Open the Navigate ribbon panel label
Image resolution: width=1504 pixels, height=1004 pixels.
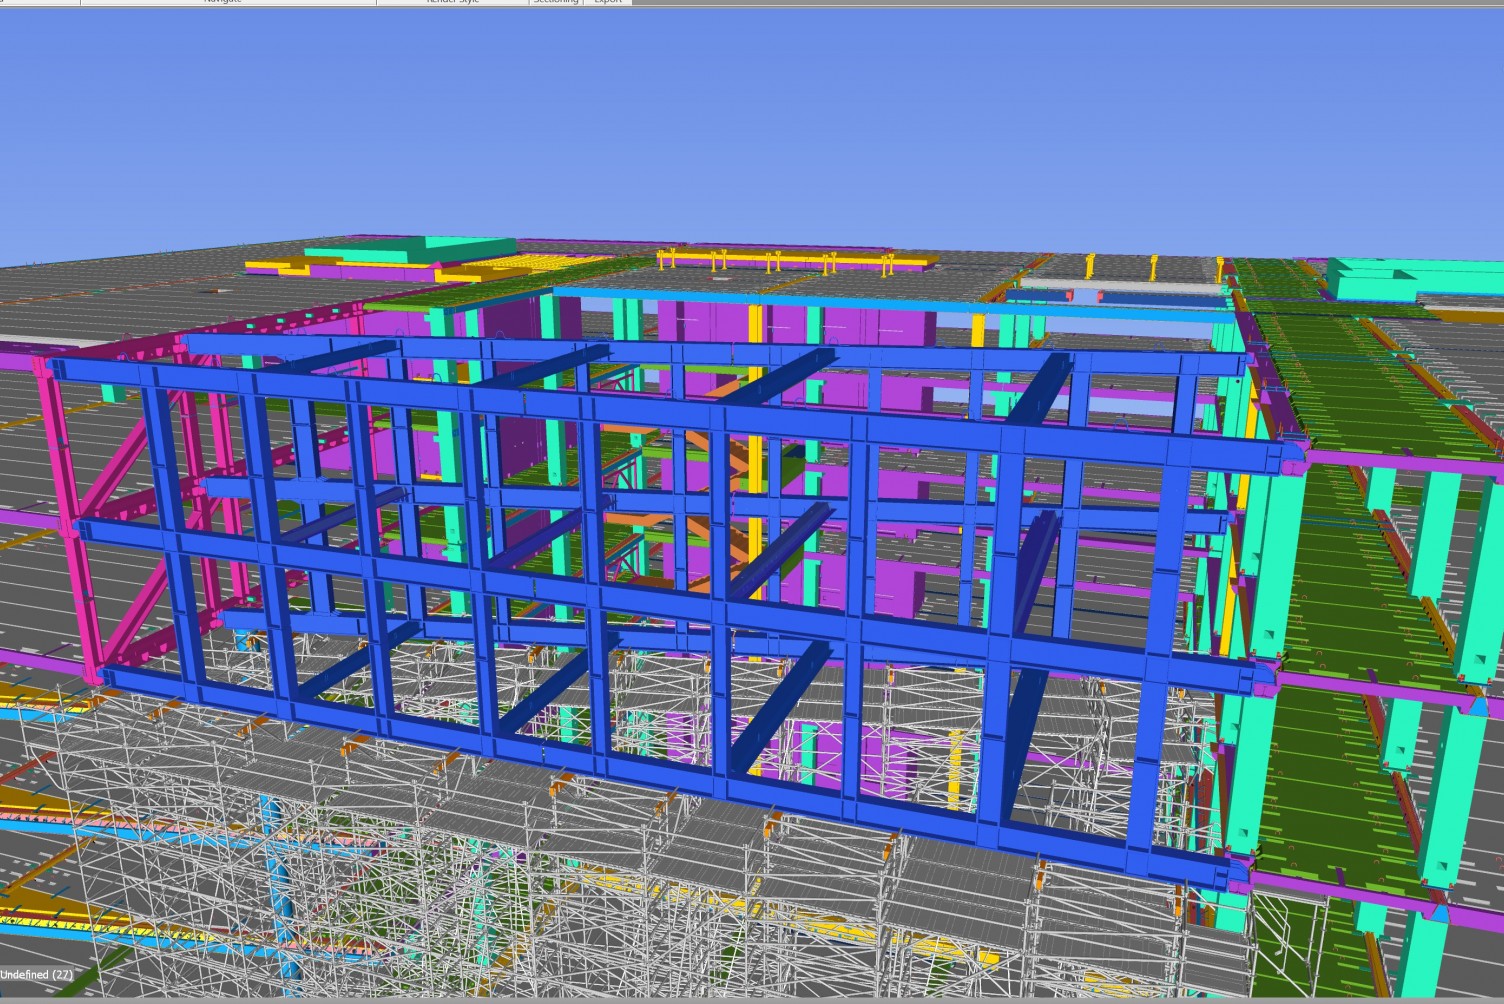pyautogui.click(x=222, y=2)
